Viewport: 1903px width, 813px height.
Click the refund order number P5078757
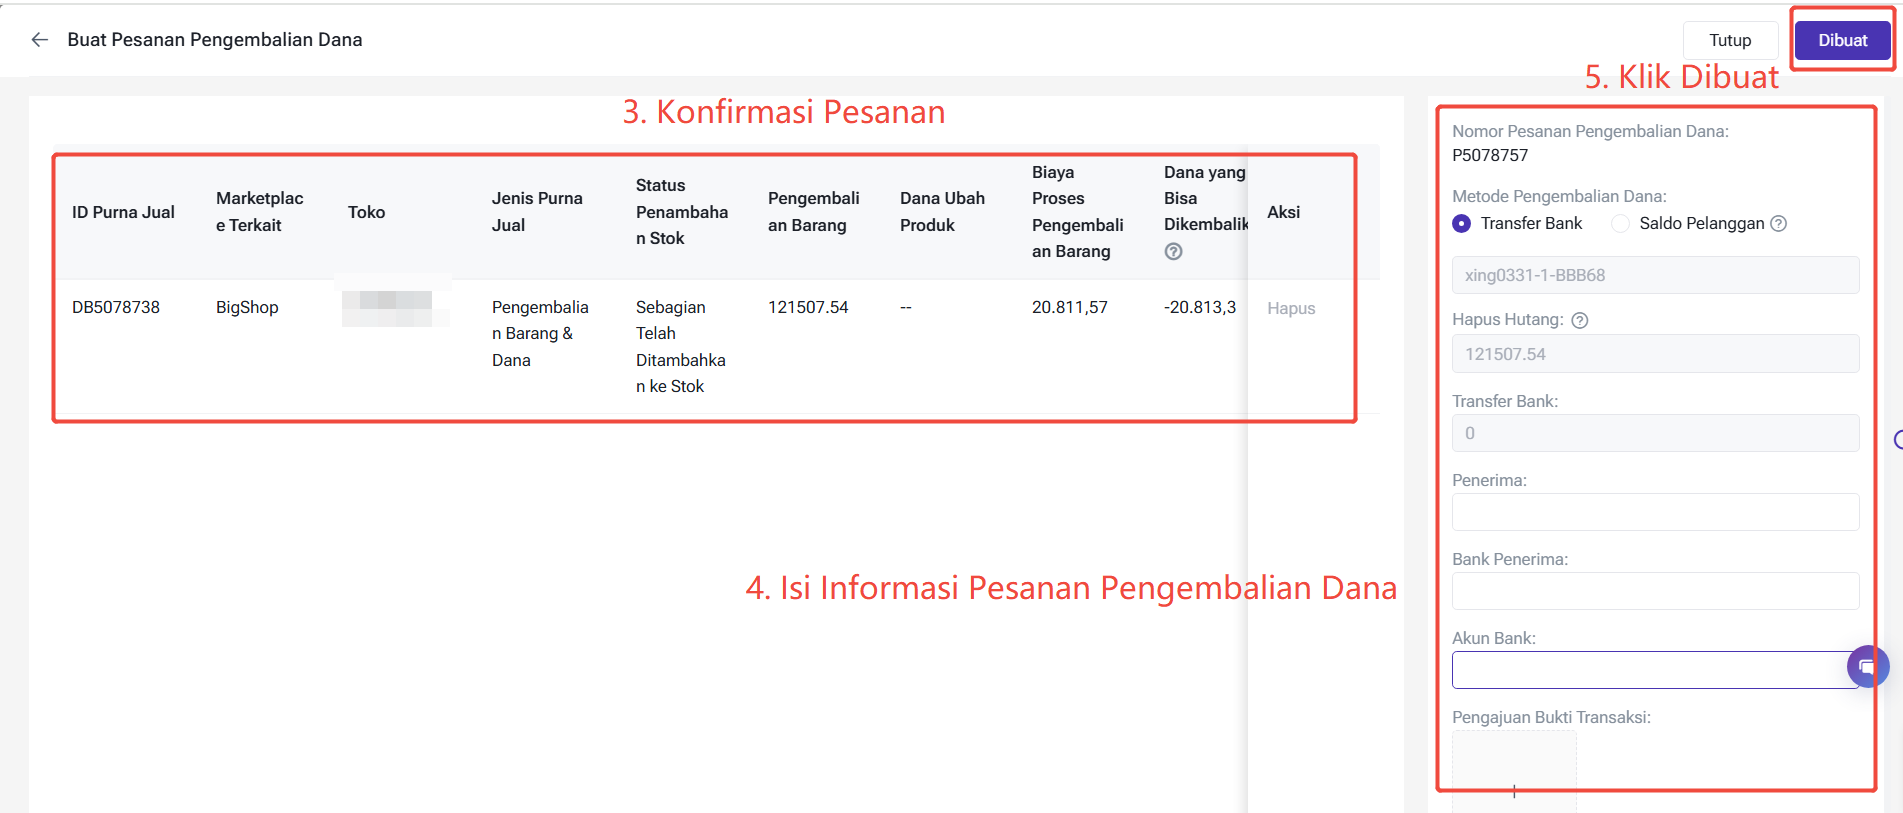1490,155
